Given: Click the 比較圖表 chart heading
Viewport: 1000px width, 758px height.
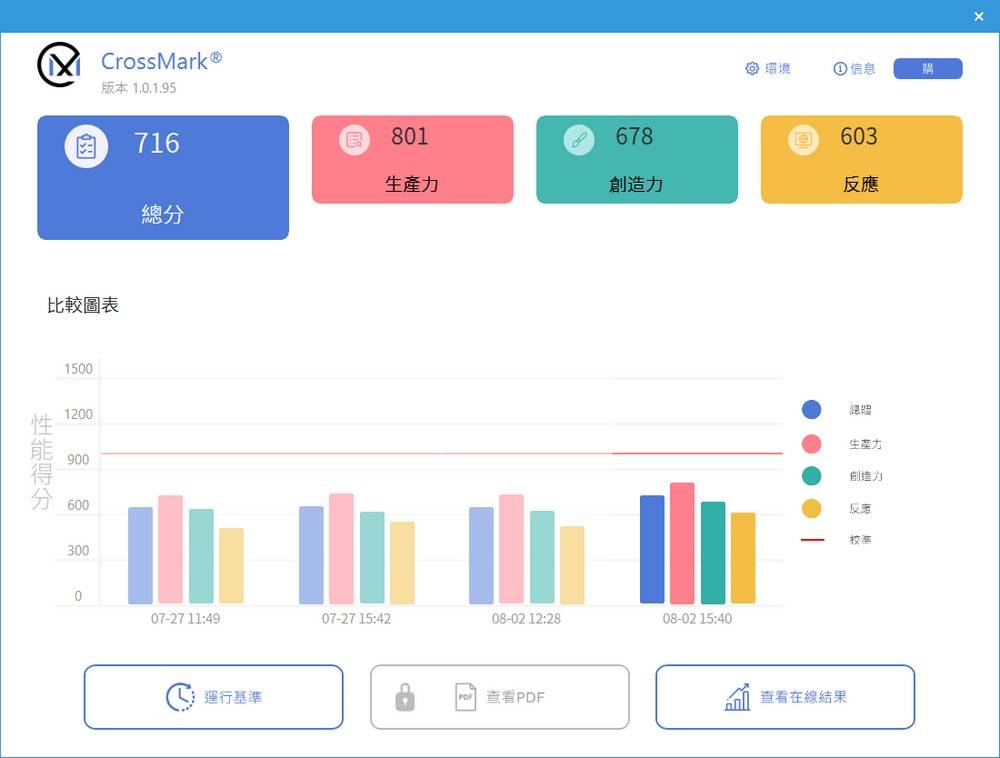Looking at the screenshot, I should pos(83,305).
